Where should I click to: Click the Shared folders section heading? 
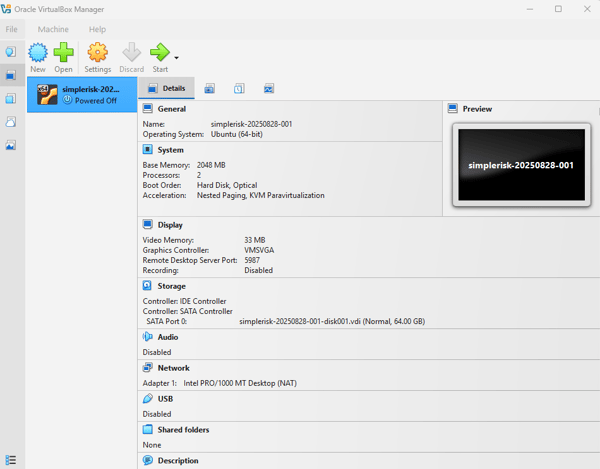click(183, 430)
